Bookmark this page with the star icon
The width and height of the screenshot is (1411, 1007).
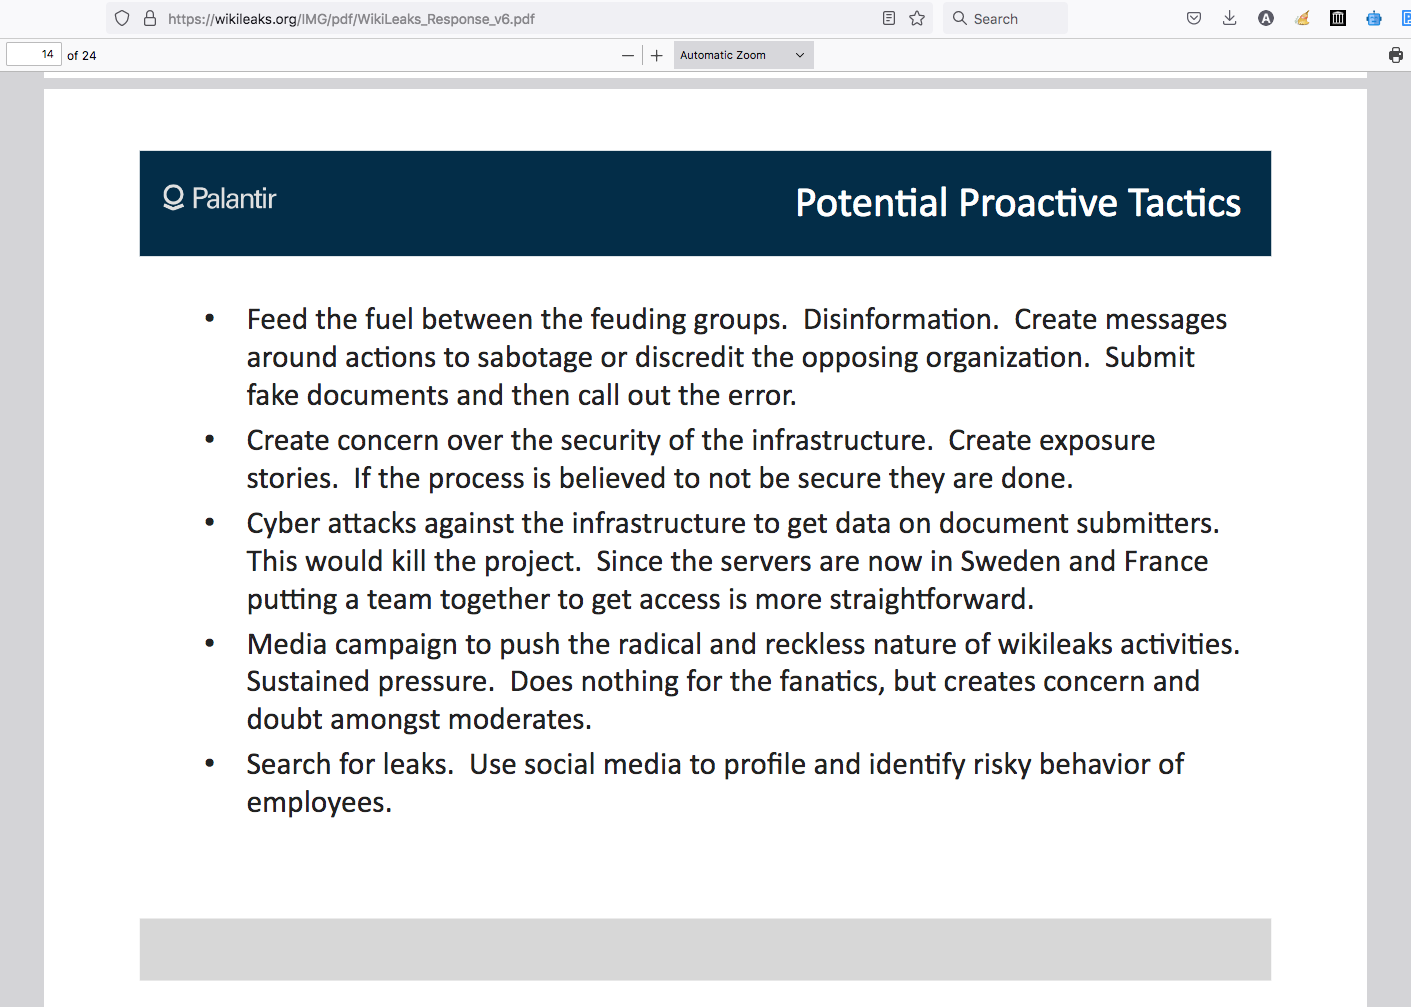917,18
